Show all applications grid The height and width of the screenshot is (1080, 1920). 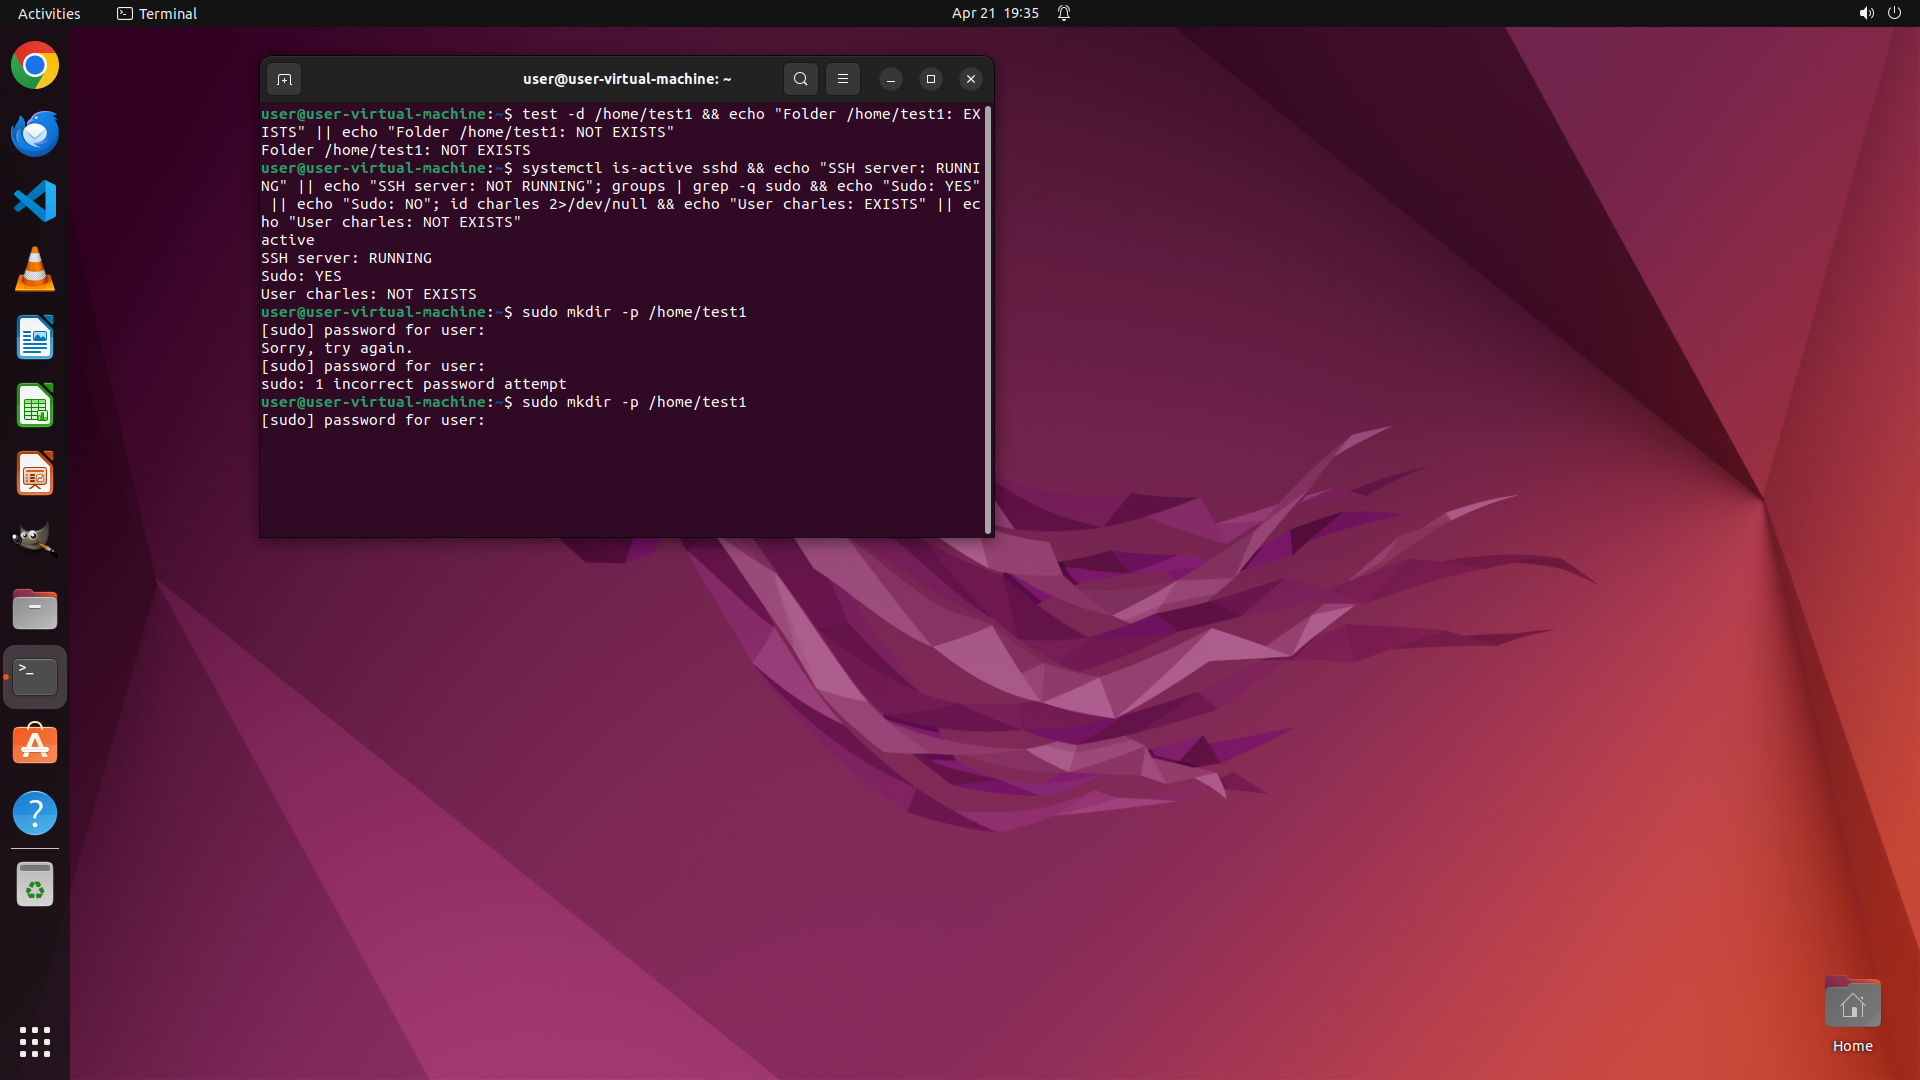35,1041
